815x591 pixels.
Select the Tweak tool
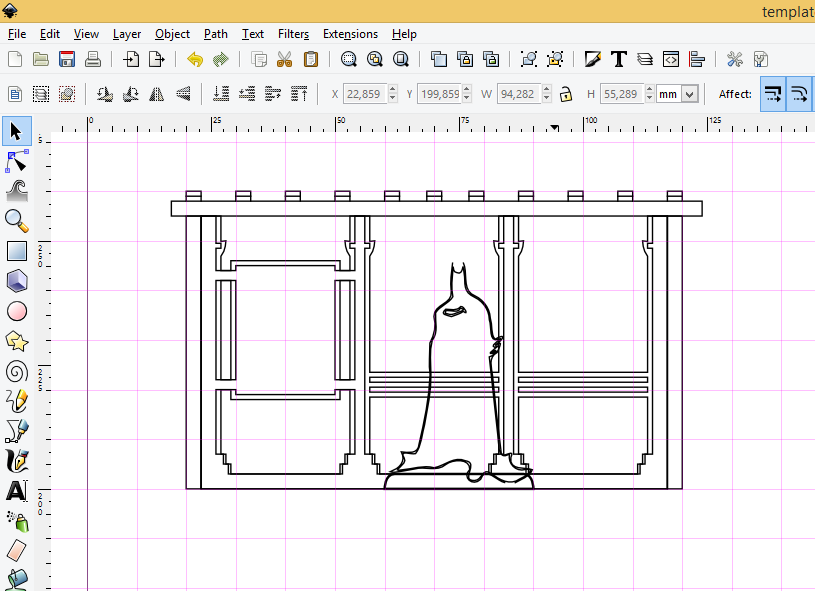point(17,191)
